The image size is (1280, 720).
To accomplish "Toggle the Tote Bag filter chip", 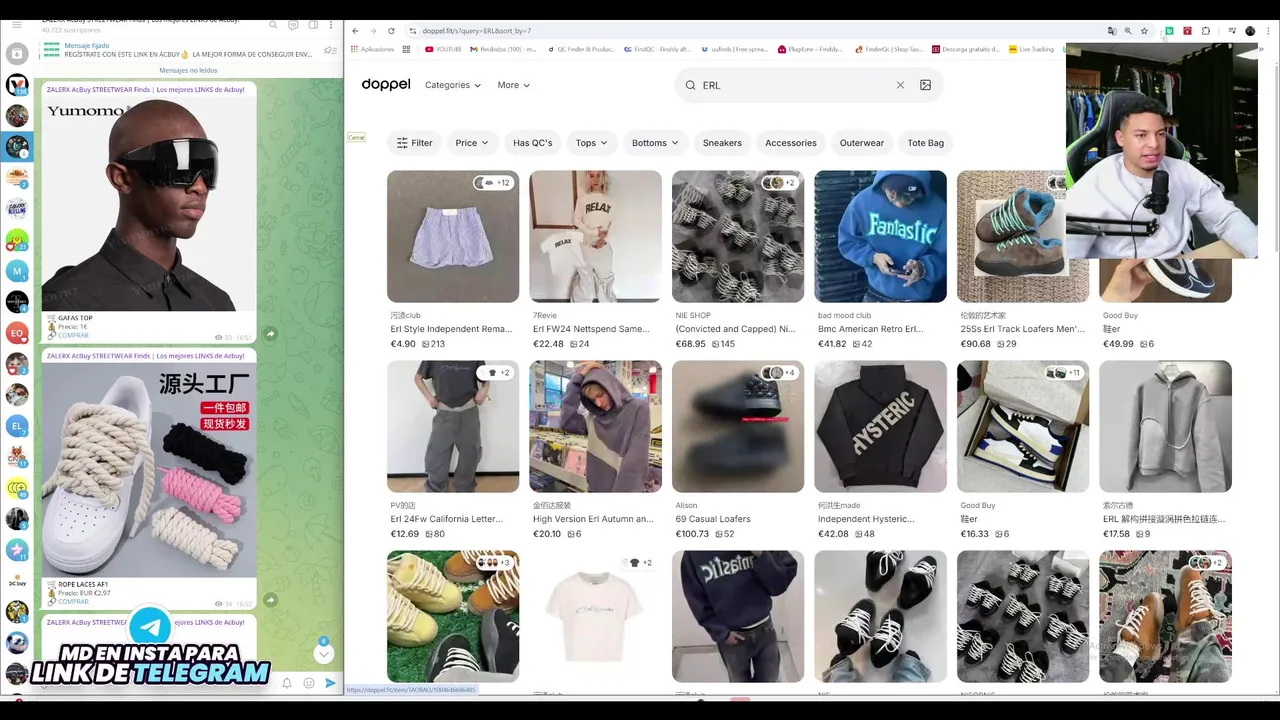I will coord(926,143).
